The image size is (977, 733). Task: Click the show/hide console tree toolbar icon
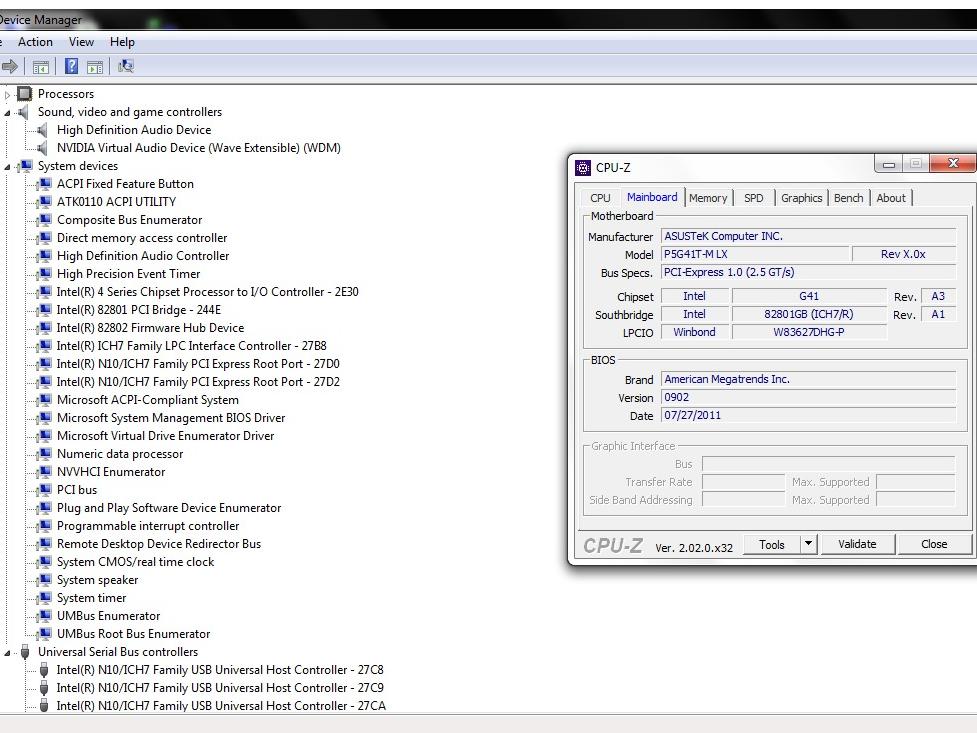click(41, 67)
